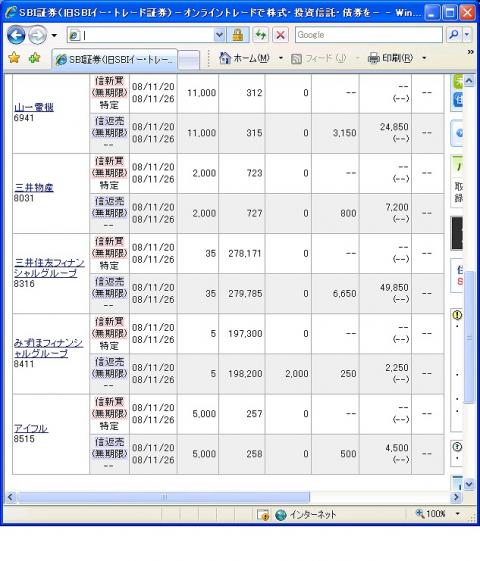Select the 279,785 price cell
Image resolution: width=480 pixels, height=561 pixels.
[245, 294]
